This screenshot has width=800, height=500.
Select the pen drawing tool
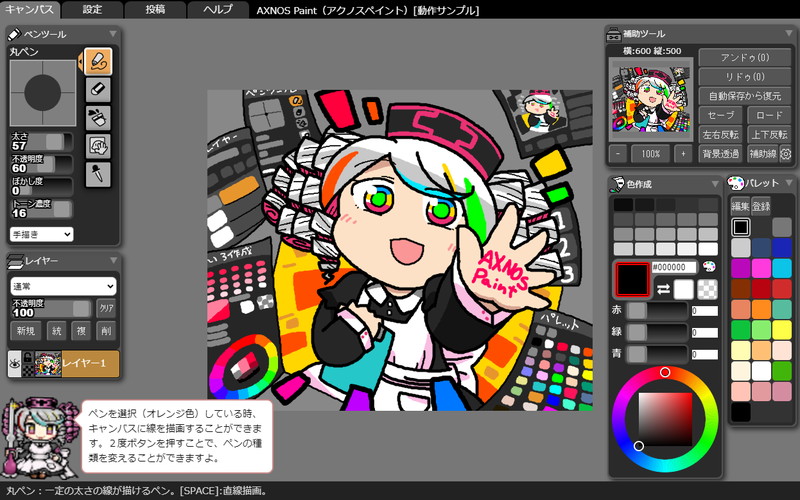pos(98,62)
